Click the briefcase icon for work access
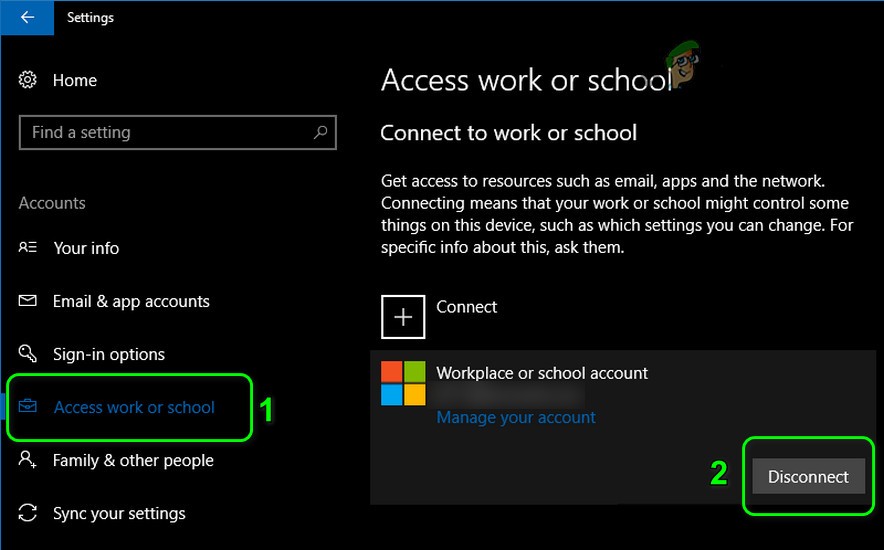The width and height of the screenshot is (884, 550). [28, 406]
